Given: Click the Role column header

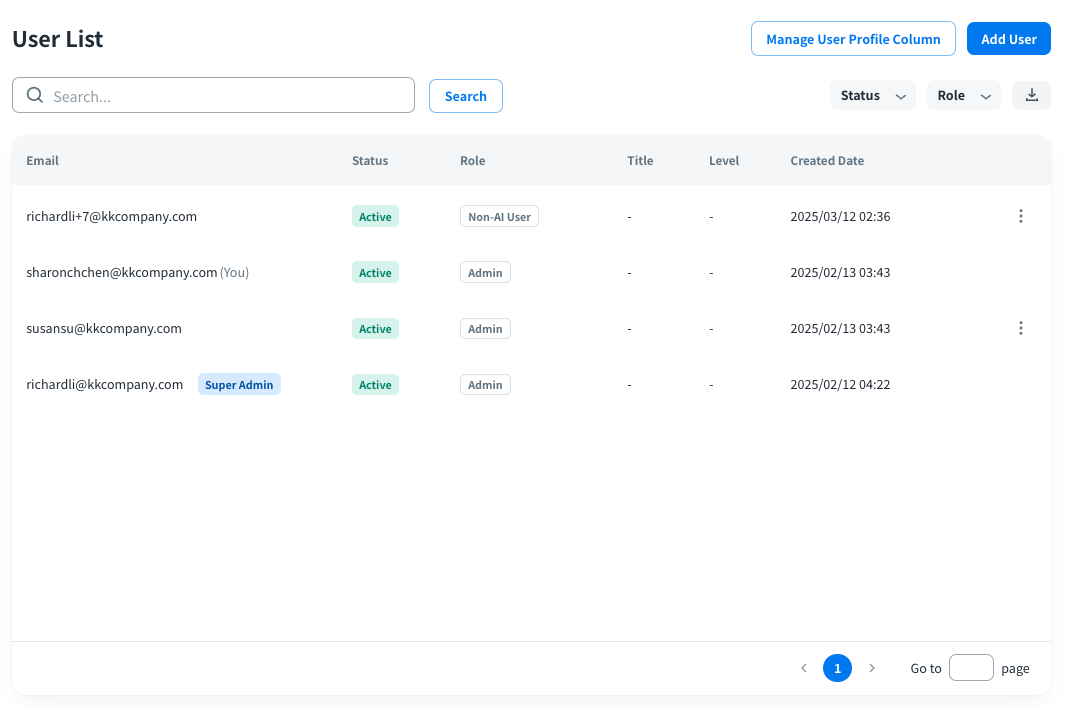Looking at the screenshot, I should tap(472, 160).
